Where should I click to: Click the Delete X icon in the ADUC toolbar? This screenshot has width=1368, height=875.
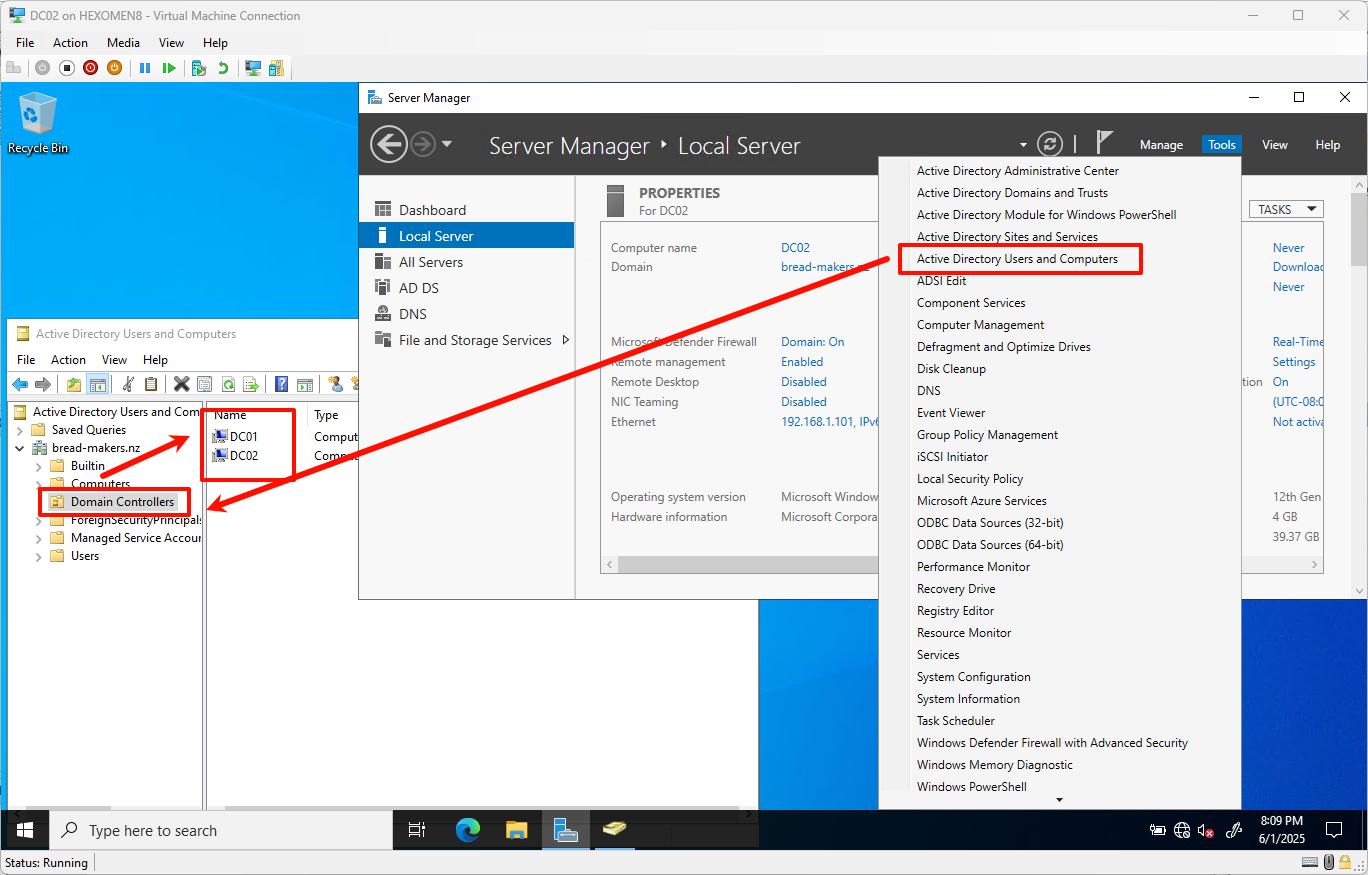pyautogui.click(x=181, y=384)
